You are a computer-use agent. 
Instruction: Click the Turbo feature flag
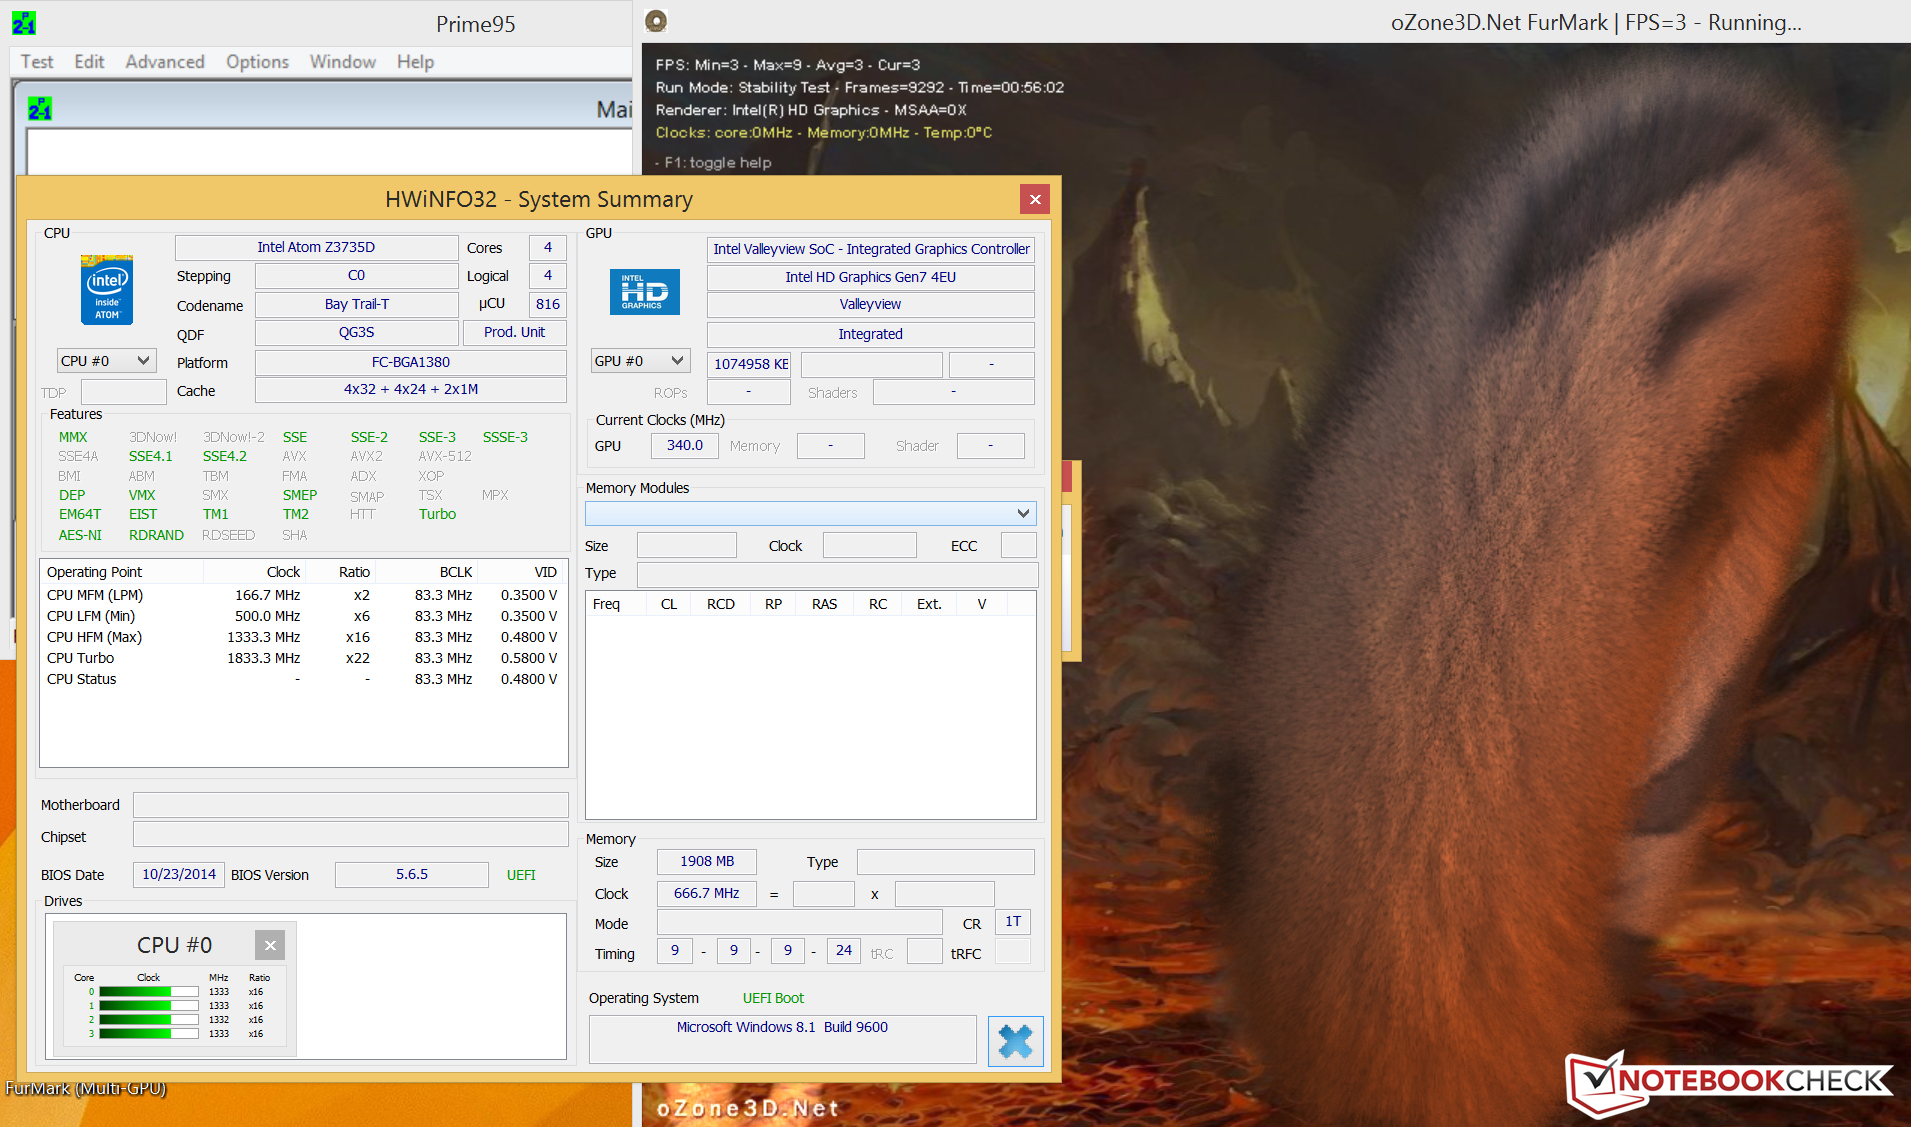pos(437,514)
